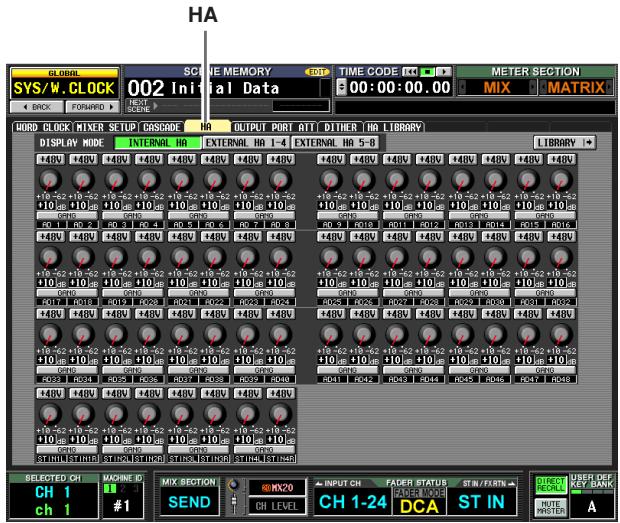The width and height of the screenshot is (620, 523).
Task: Toggle +48V for AD32 channel
Action: point(561,237)
